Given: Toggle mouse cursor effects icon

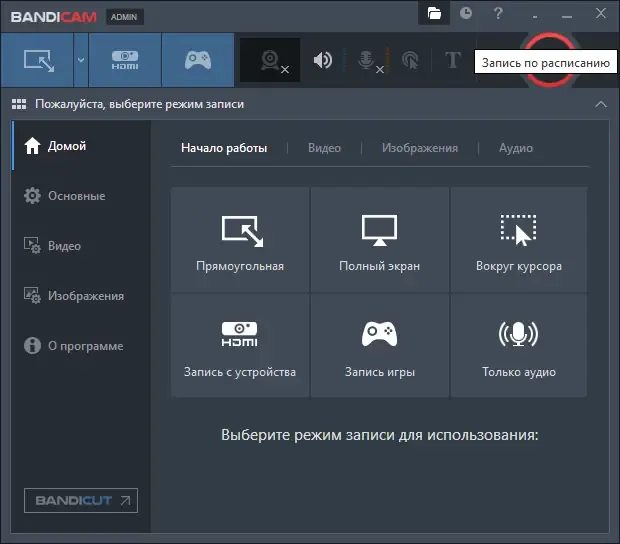Looking at the screenshot, I should tap(410, 60).
